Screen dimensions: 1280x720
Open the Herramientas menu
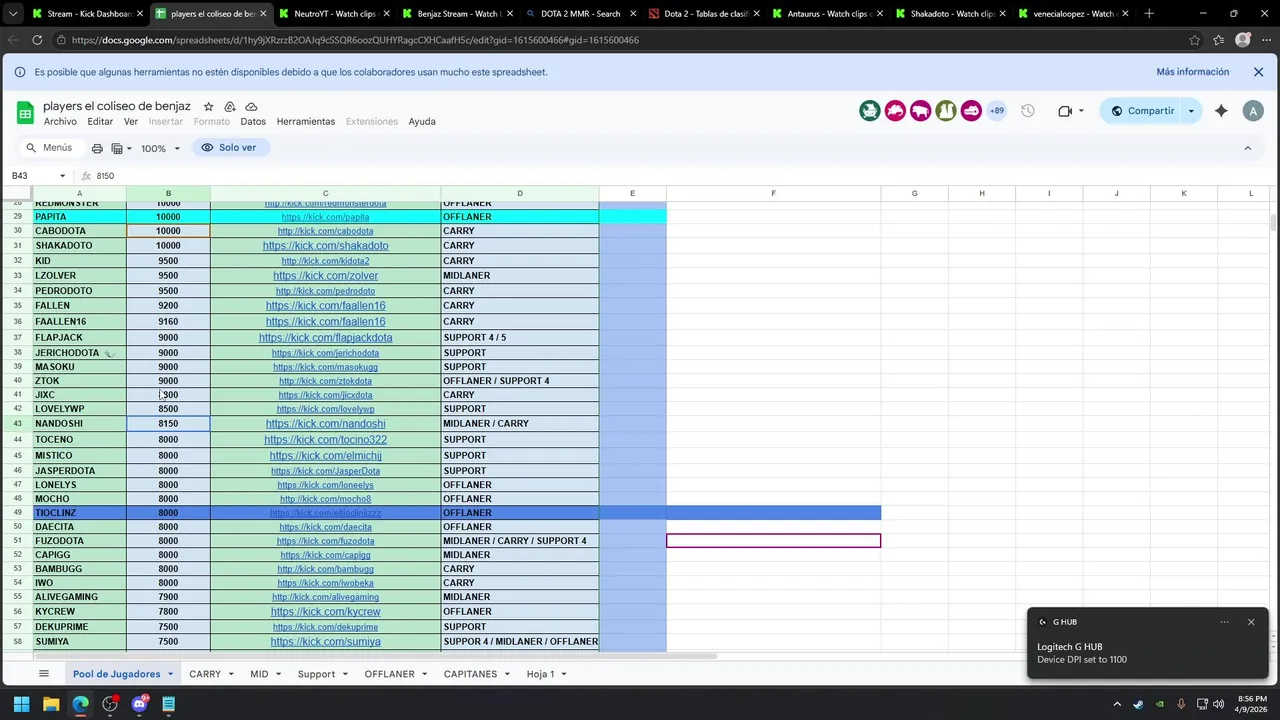click(x=306, y=122)
